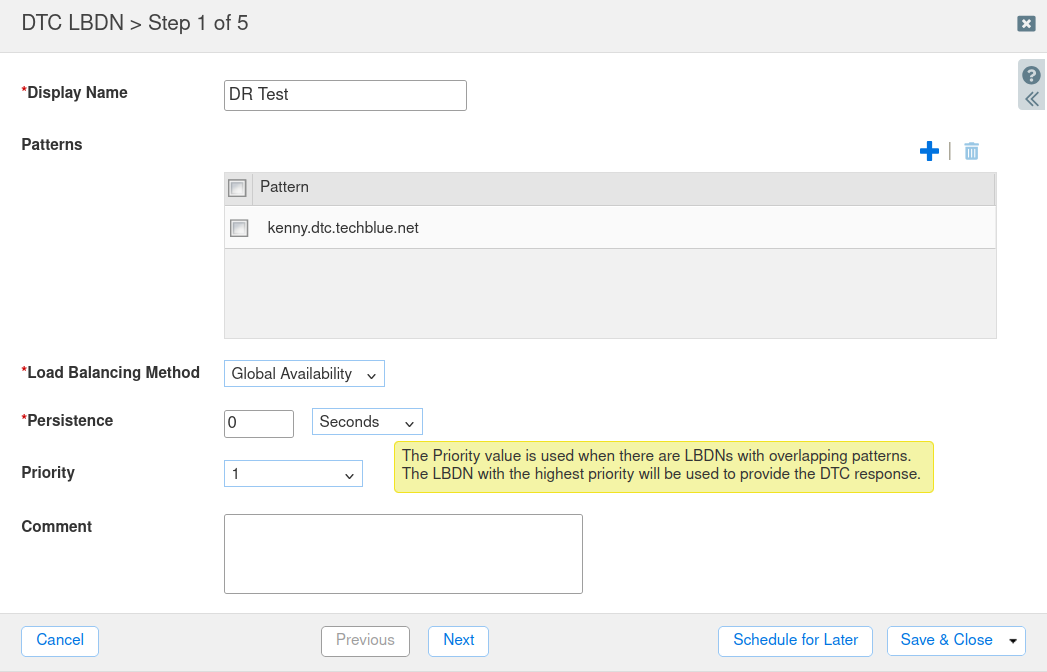Image resolution: width=1047 pixels, height=672 pixels.
Task: Open the Help question mark icon
Action: pos(1032,76)
